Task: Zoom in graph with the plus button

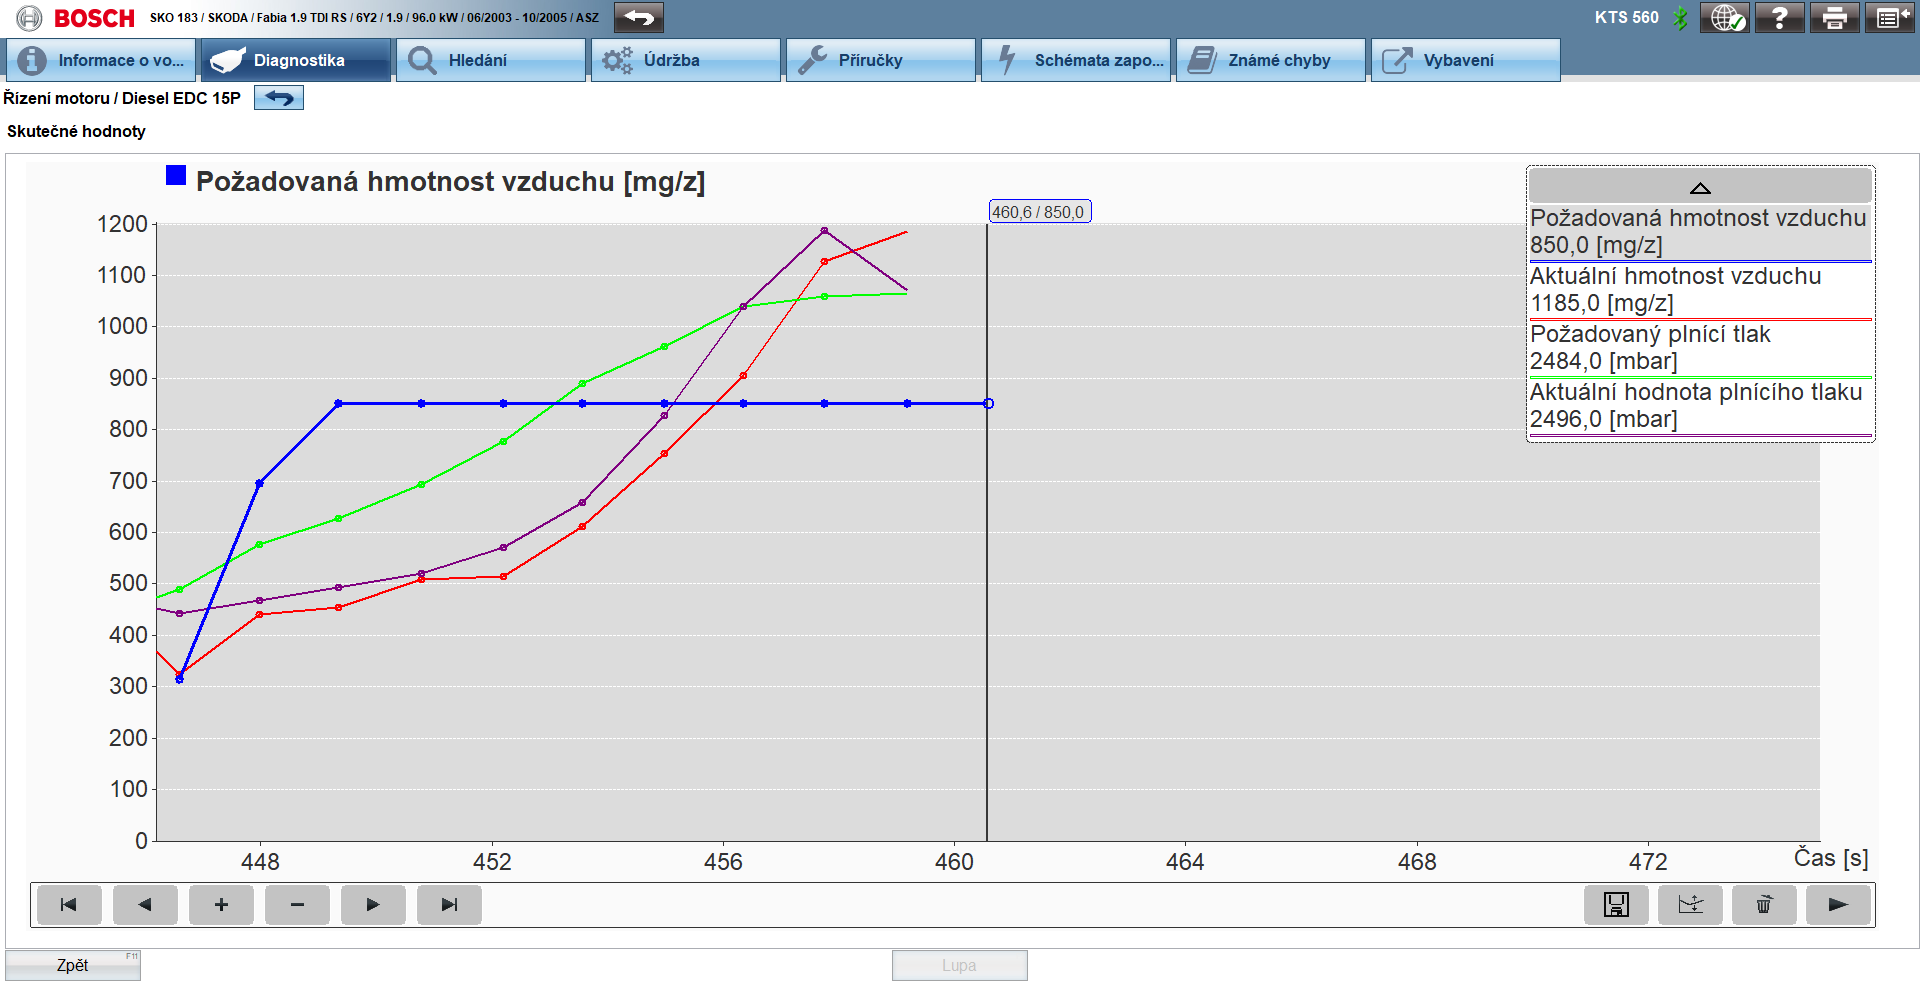Action: click(x=221, y=905)
